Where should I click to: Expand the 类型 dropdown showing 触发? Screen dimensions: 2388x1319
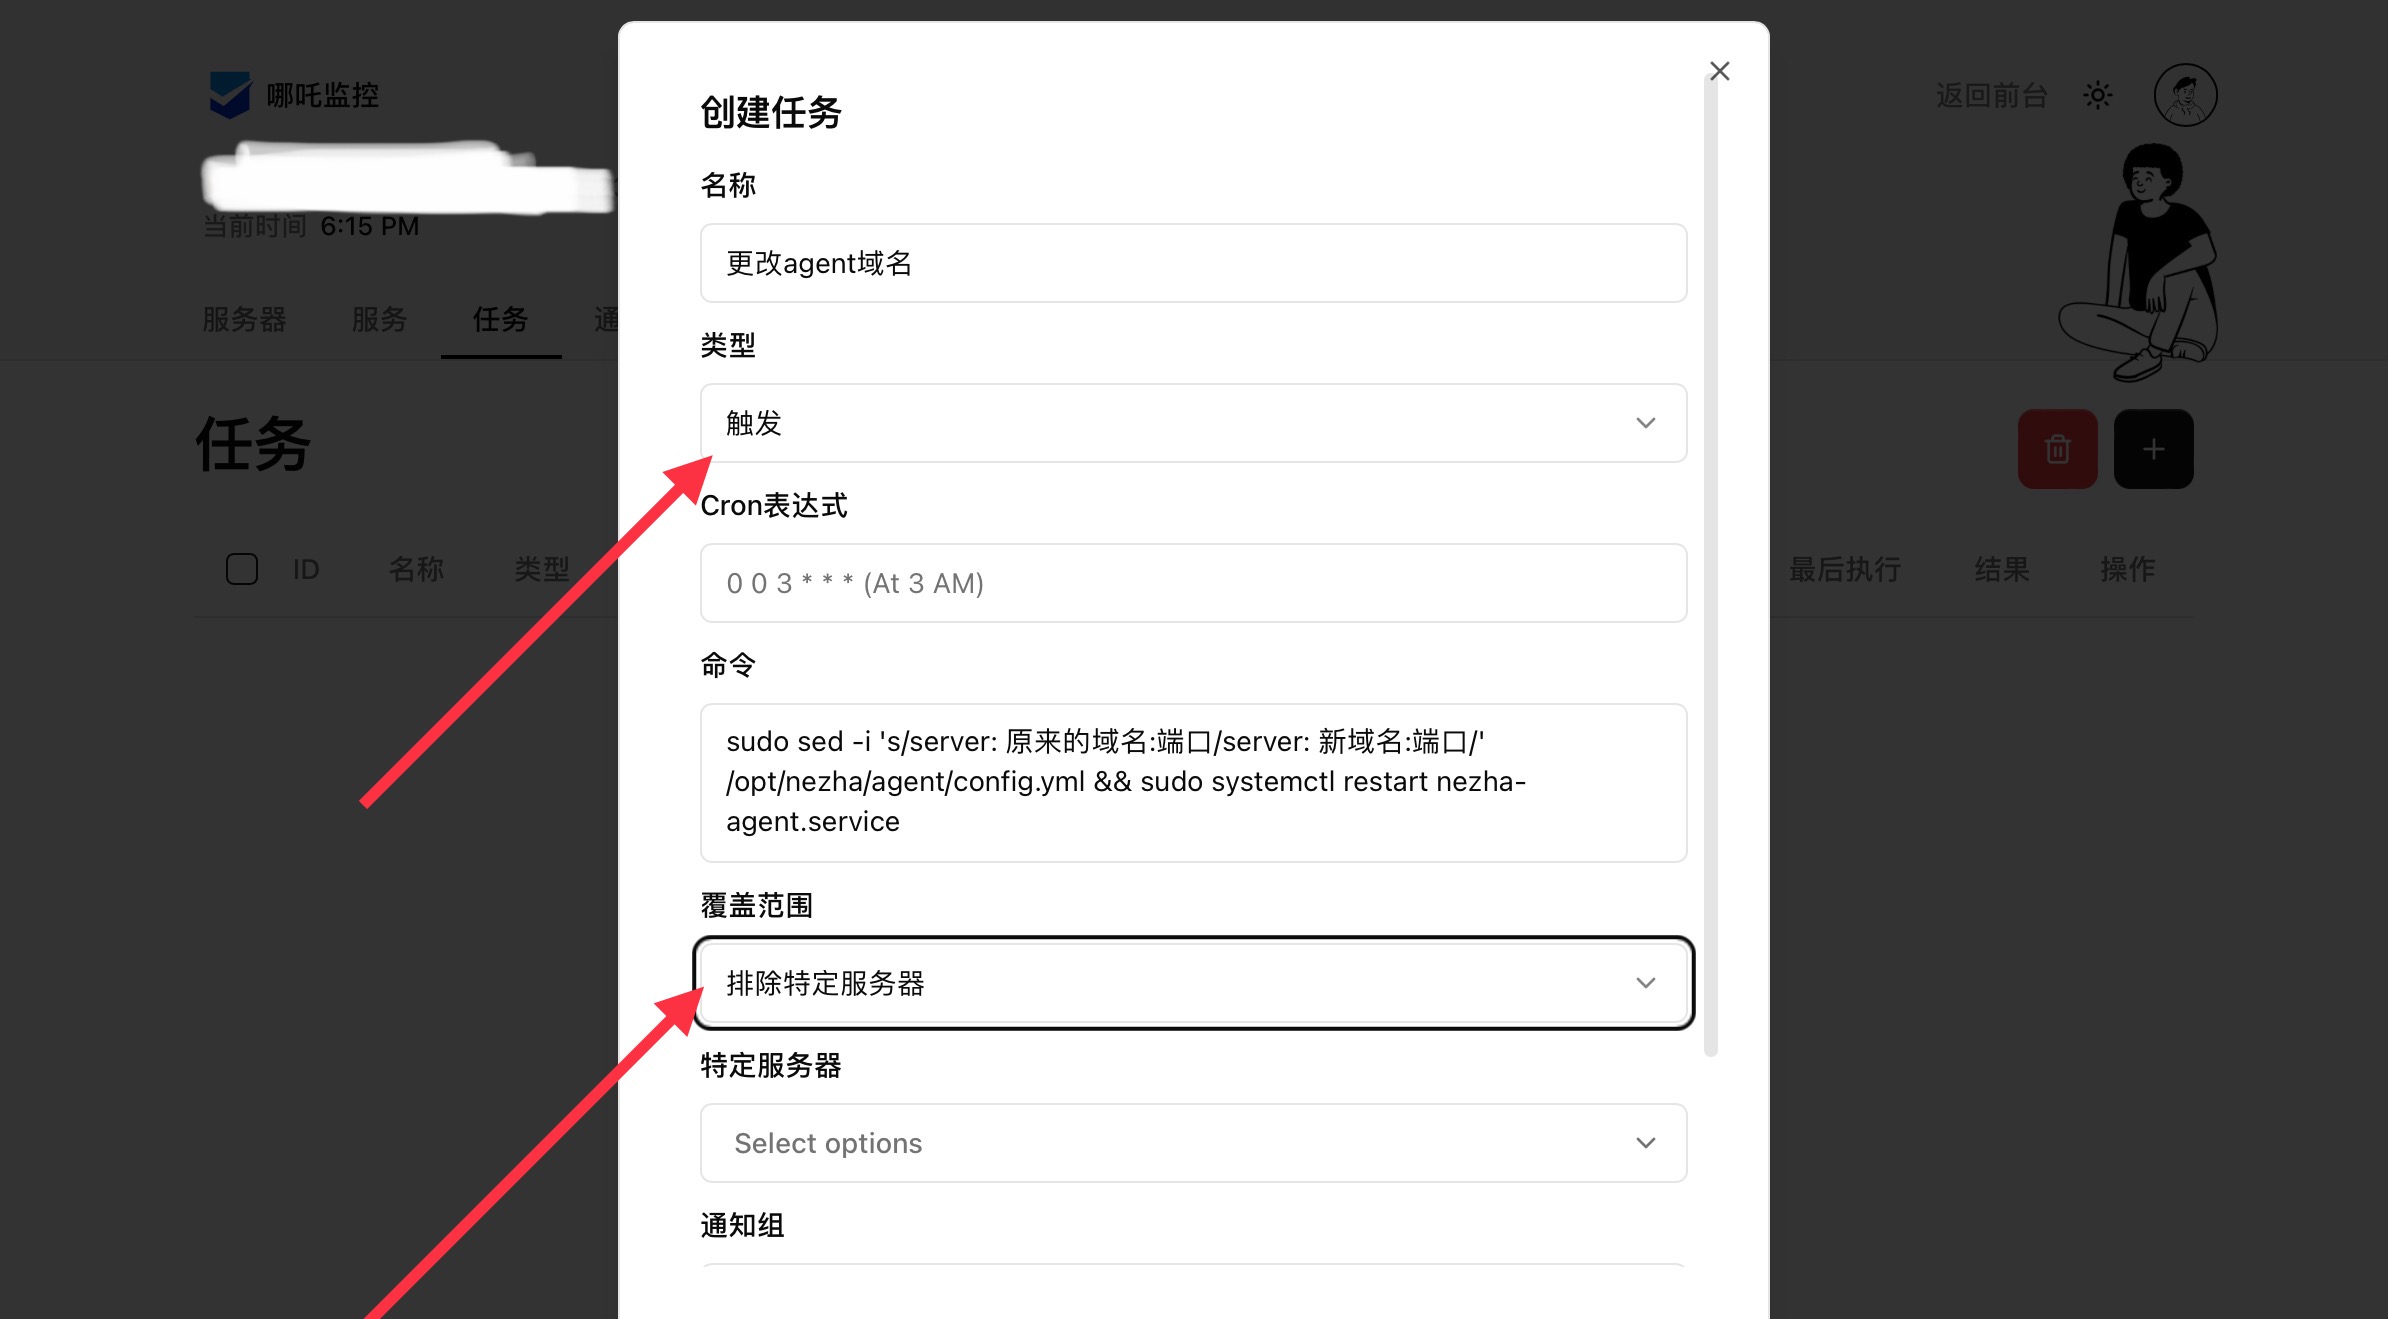1193,423
